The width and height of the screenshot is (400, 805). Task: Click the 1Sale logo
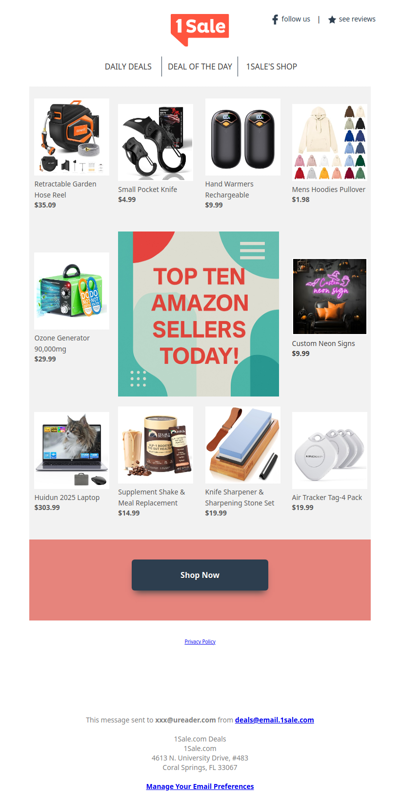[x=200, y=29]
